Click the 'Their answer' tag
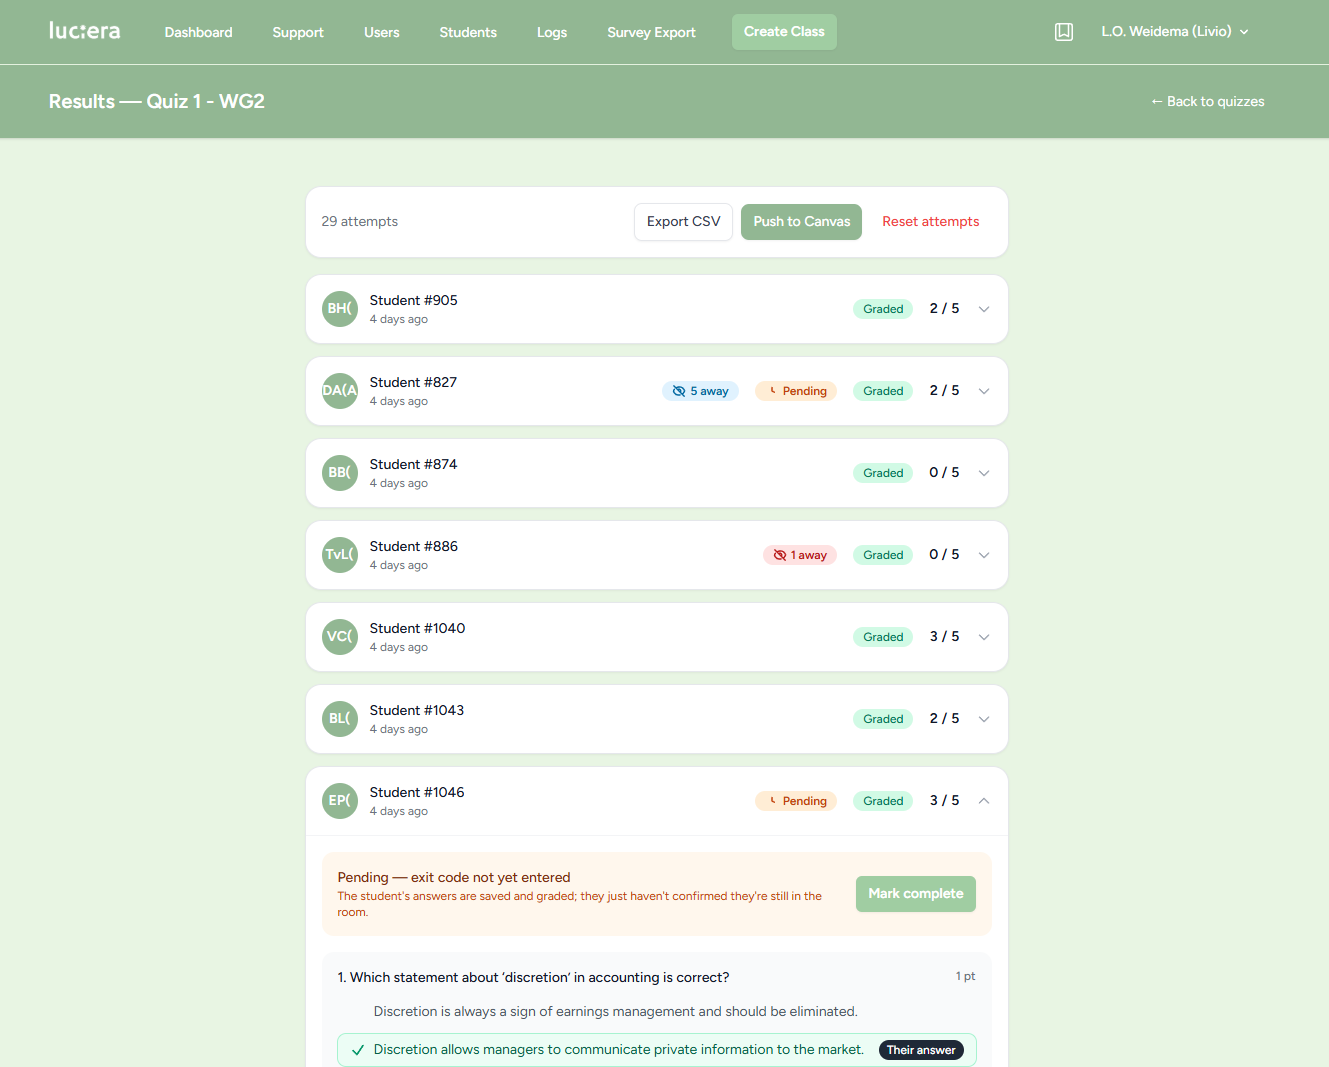The width and height of the screenshot is (1329, 1067). click(921, 1050)
